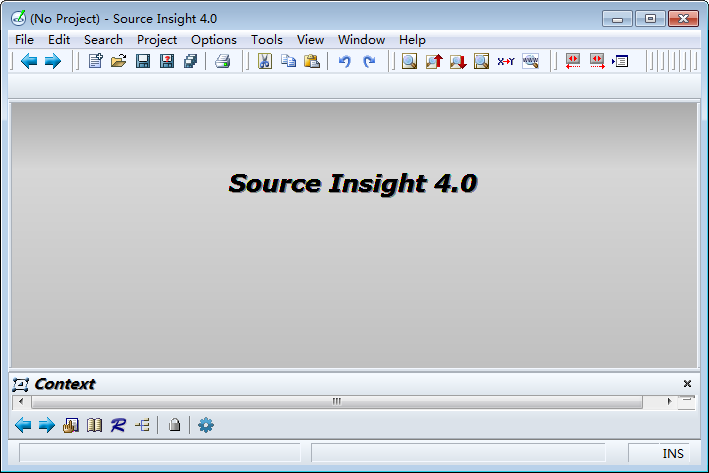Open the Search menu
This screenshot has width=709, height=473.
[104, 40]
